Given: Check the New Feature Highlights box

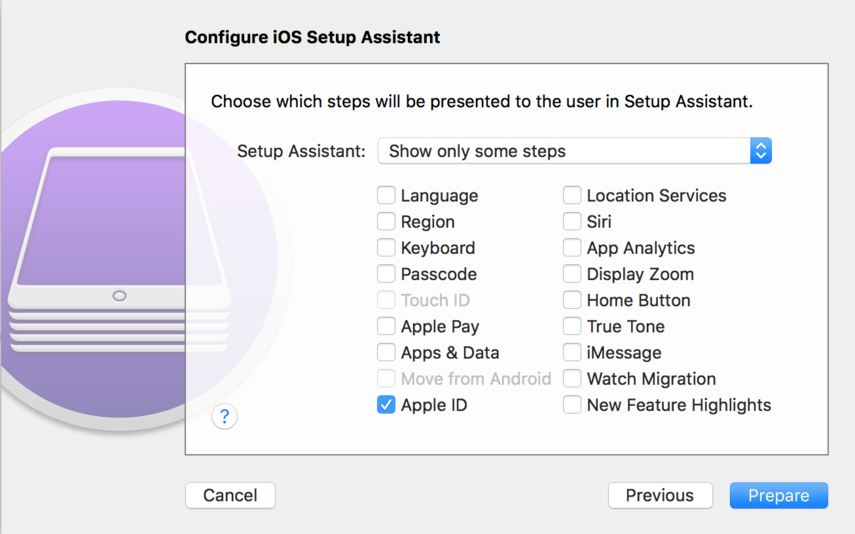Looking at the screenshot, I should [572, 405].
